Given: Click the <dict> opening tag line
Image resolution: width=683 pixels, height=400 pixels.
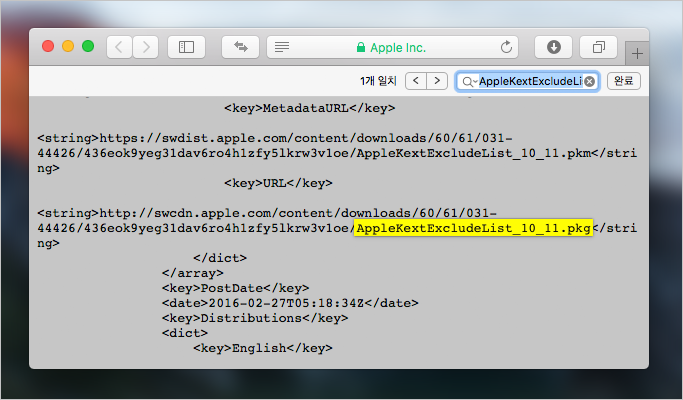Looking at the screenshot, I should coord(185,333).
